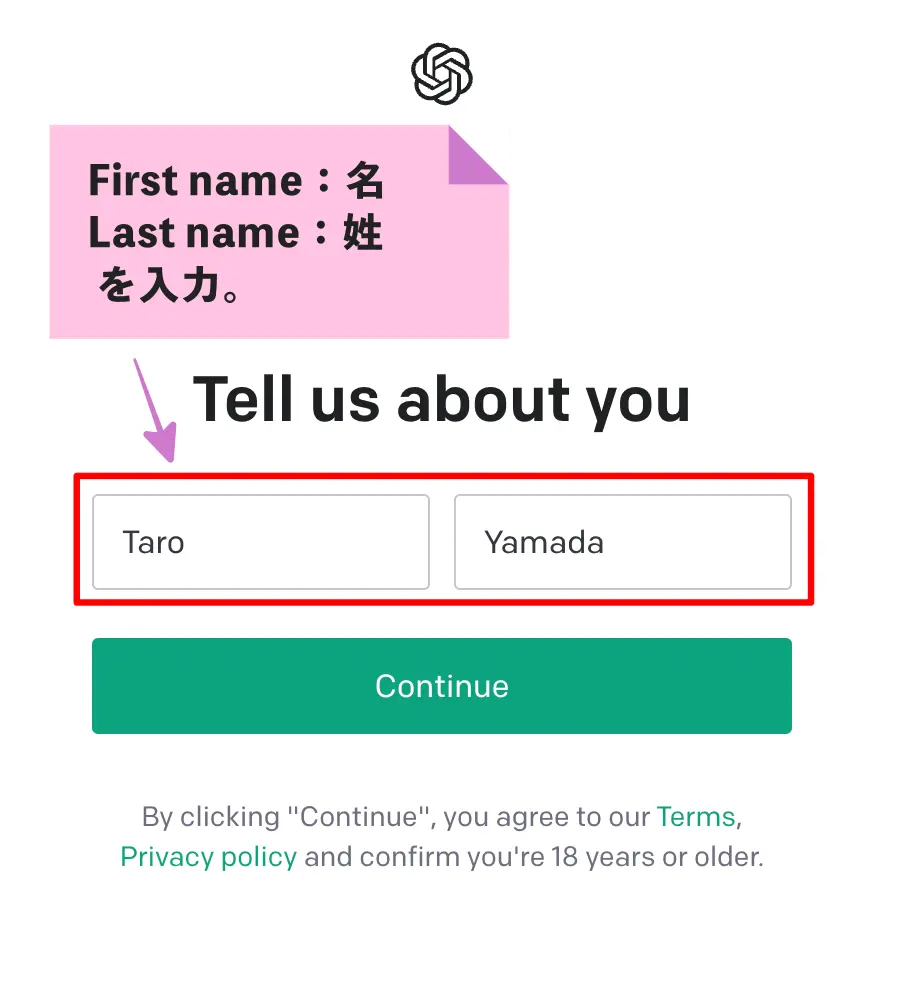Open the Terms link
922x982 pixels.
pyautogui.click(x=695, y=817)
